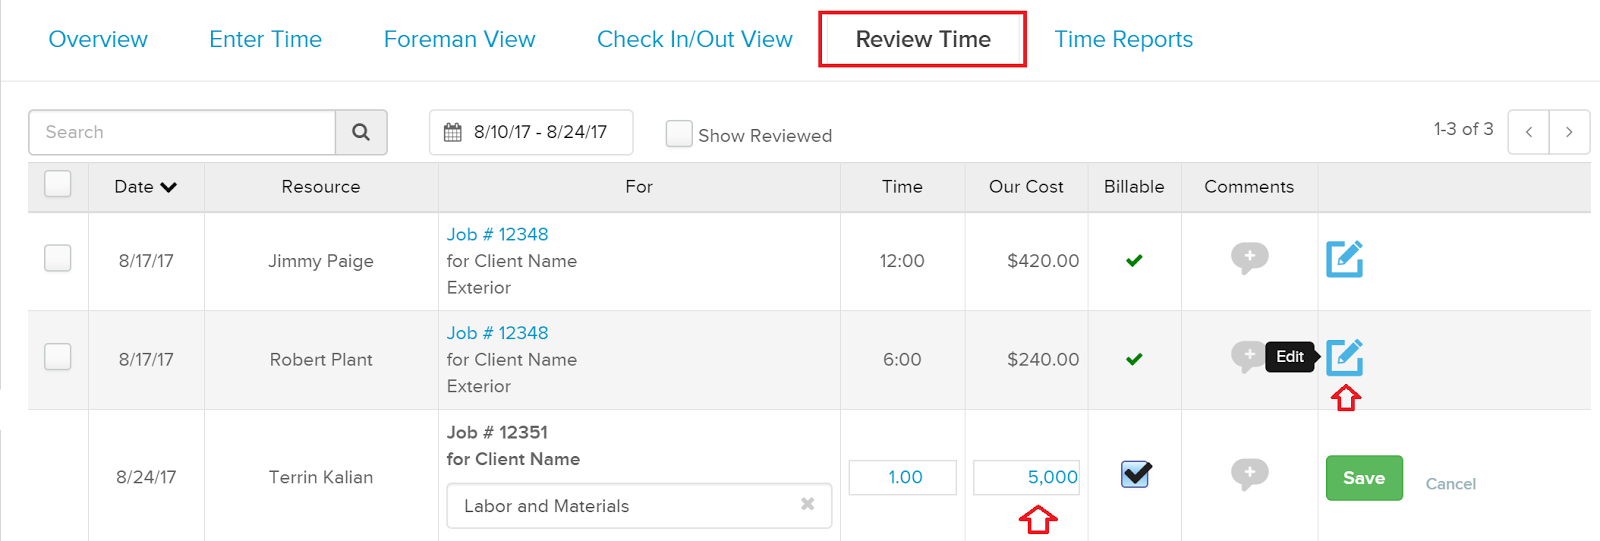Clear the Labor and Materials selection
Image resolution: width=1600 pixels, height=541 pixels.
tap(808, 504)
